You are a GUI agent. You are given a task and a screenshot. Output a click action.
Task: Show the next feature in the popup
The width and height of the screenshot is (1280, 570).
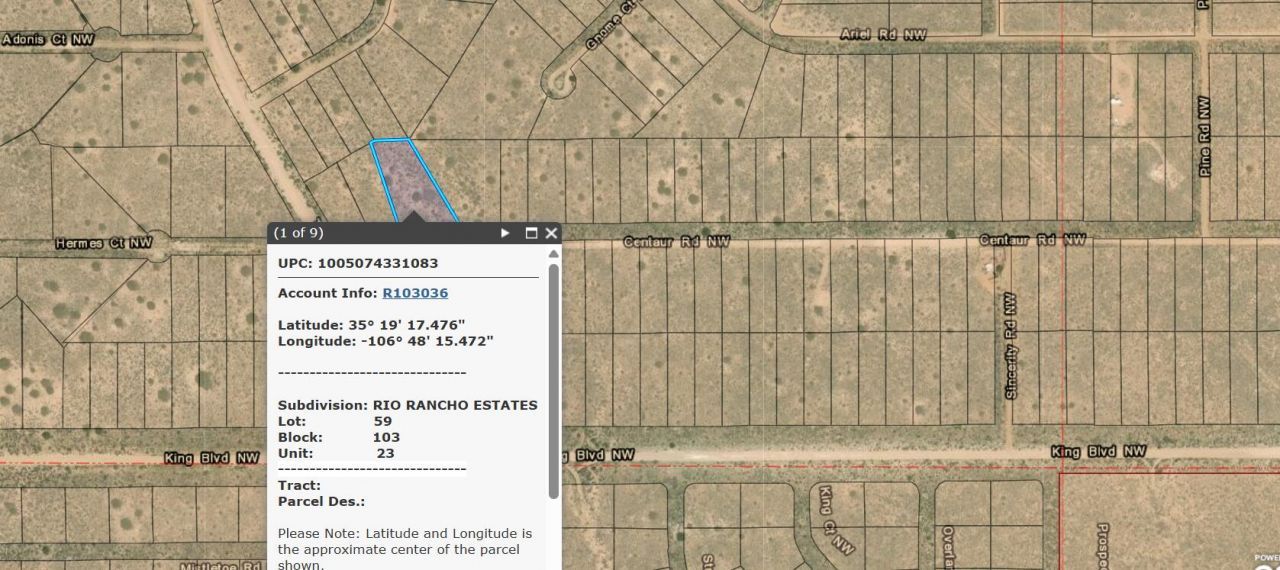[505, 233]
